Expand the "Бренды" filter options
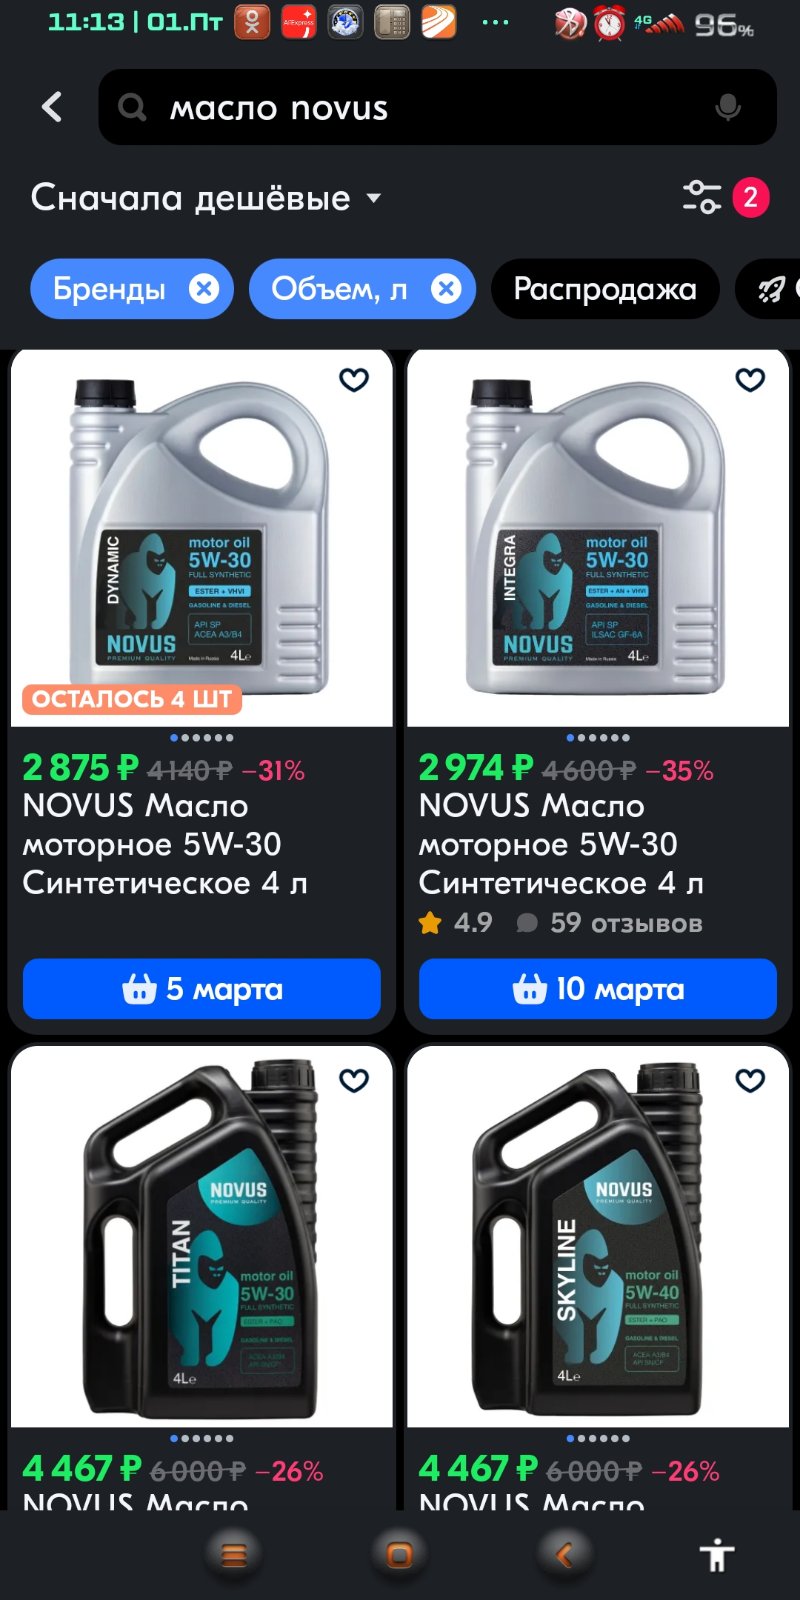Image resolution: width=800 pixels, height=1600 pixels. pos(109,289)
